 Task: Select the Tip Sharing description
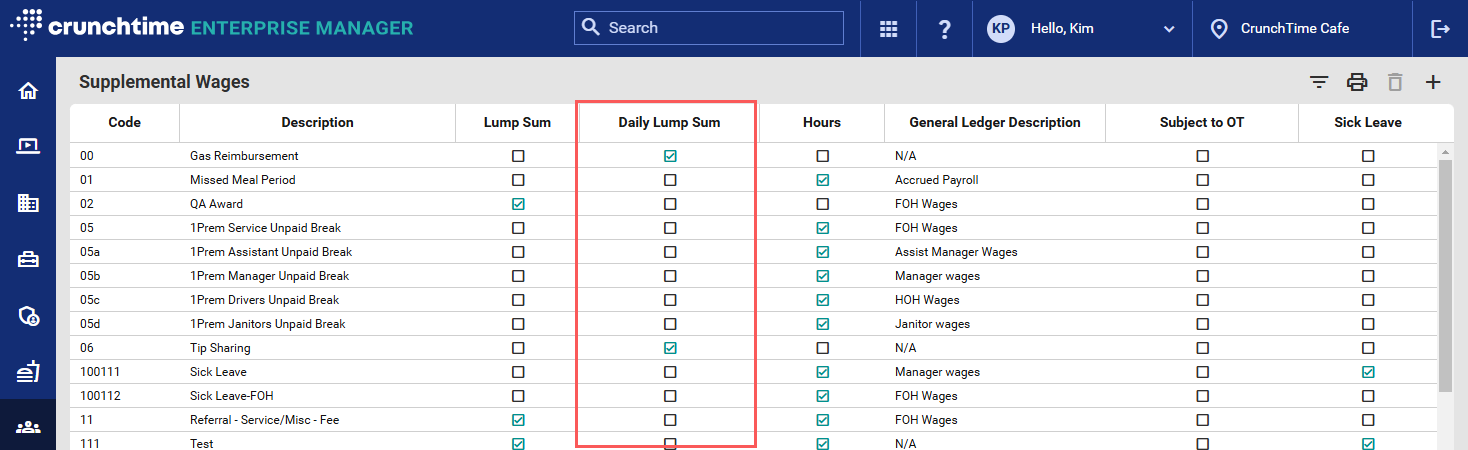pyautogui.click(x=220, y=348)
